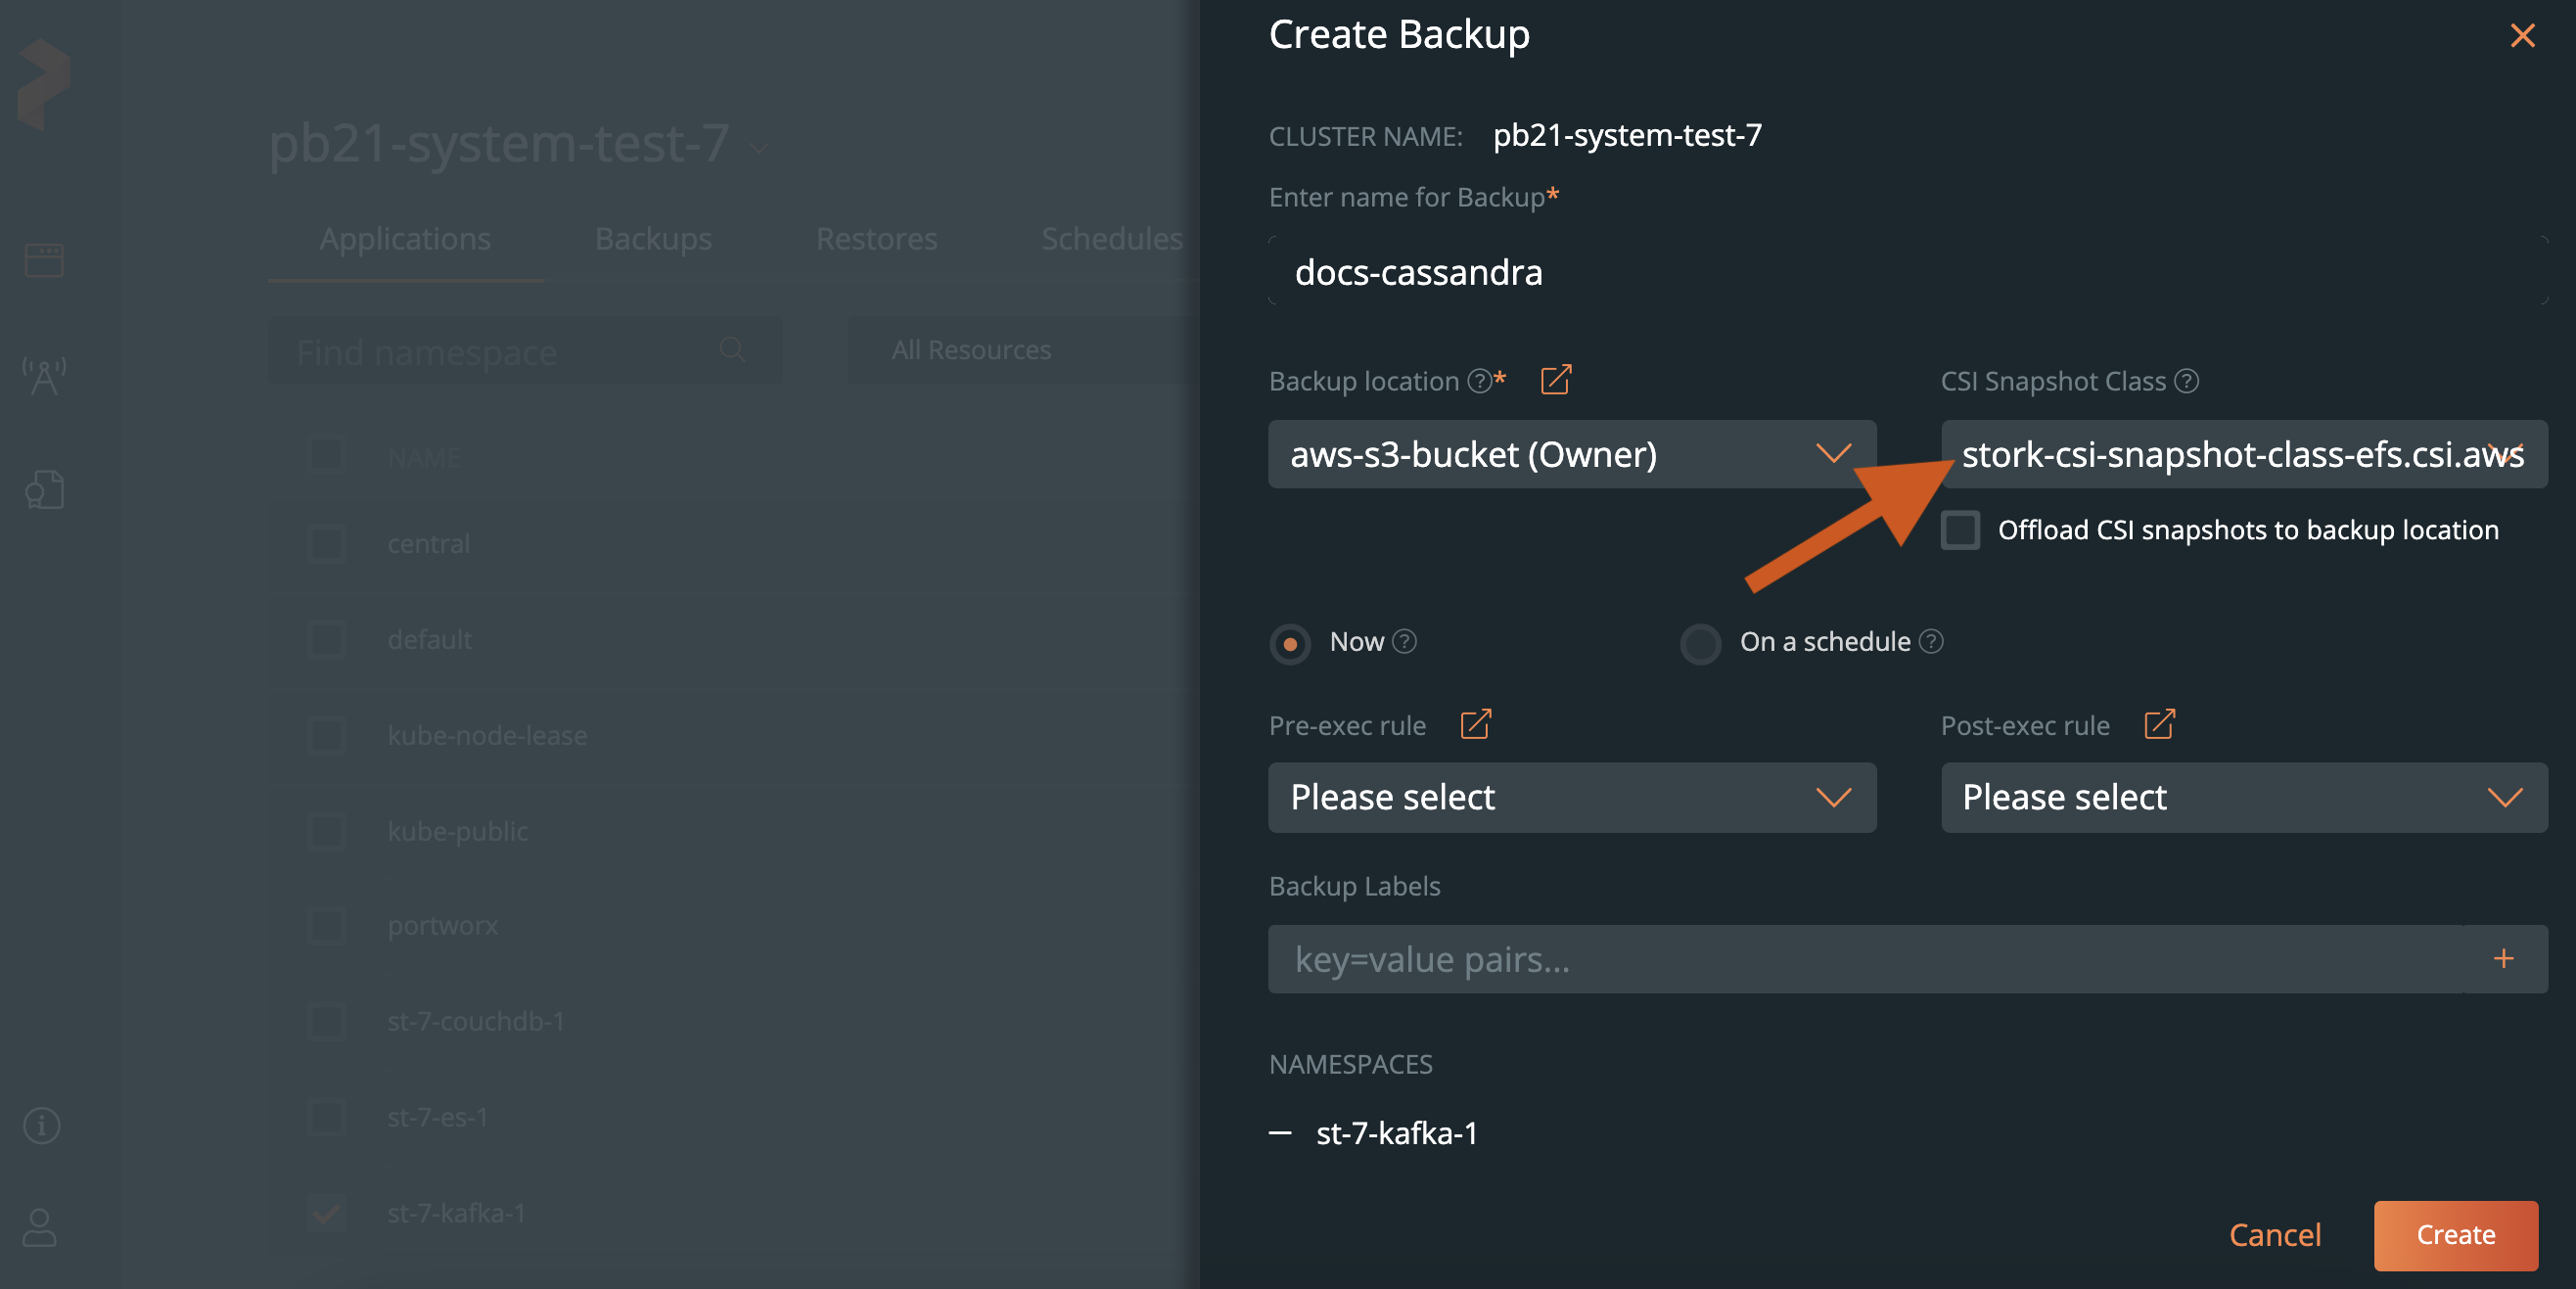2576x1289 pixels.
Task: Open the Post-exec rule external link icon
Action: point(2159,724)
